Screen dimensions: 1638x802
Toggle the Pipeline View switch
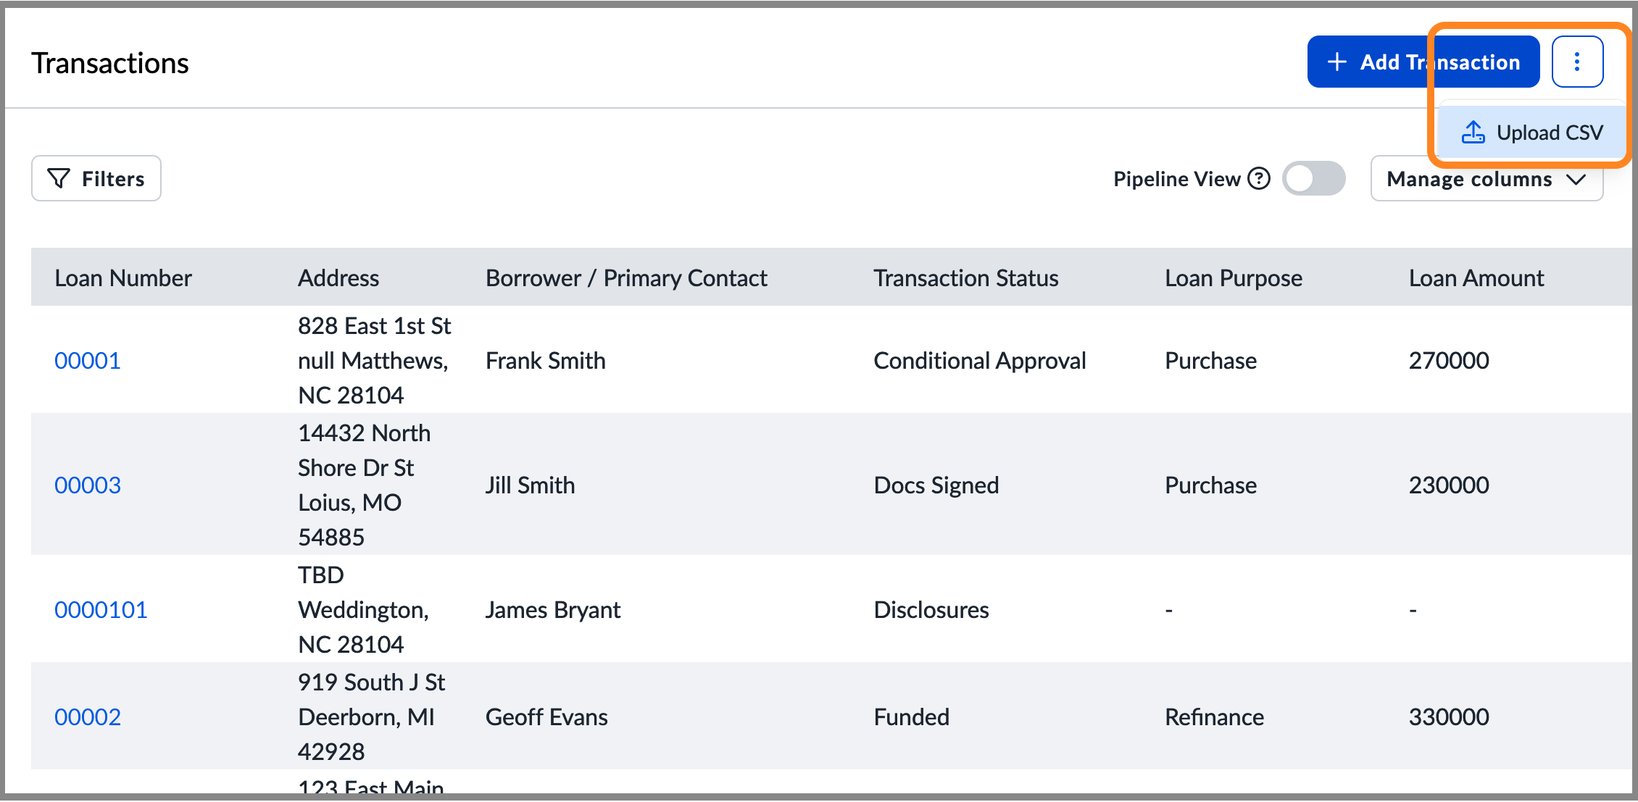coord(1314,179)
